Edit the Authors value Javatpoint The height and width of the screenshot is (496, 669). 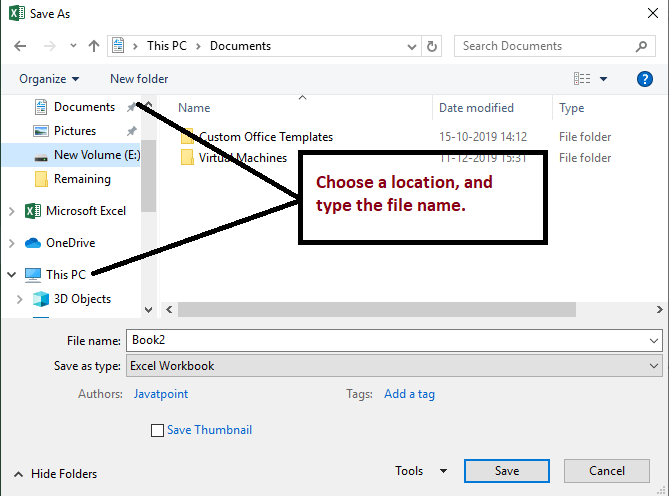click(161, 394)
